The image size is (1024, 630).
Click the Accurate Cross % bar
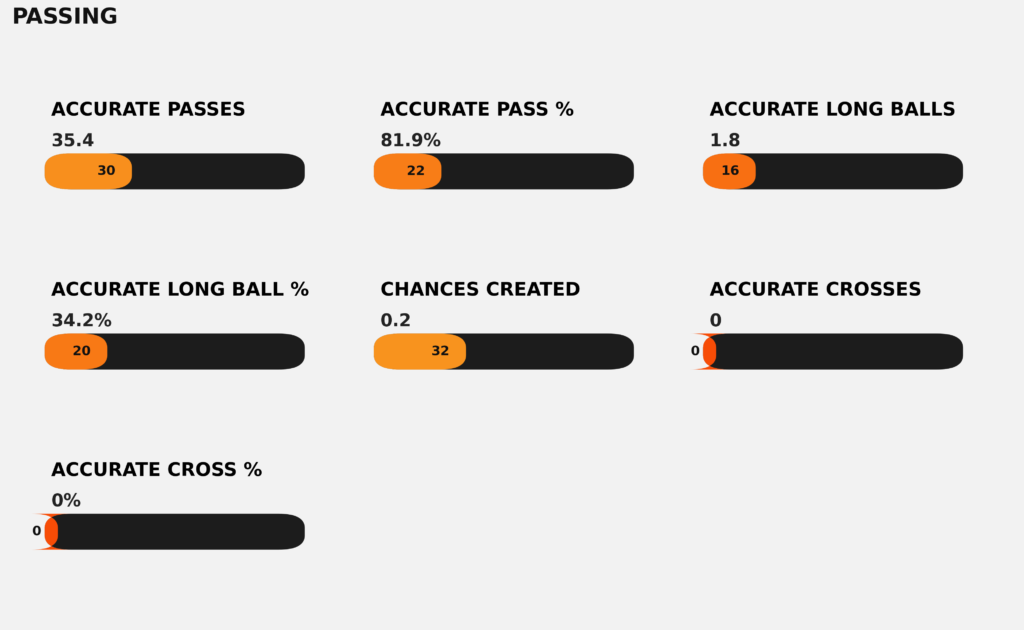pyautogui.click(x=175, y=531)
